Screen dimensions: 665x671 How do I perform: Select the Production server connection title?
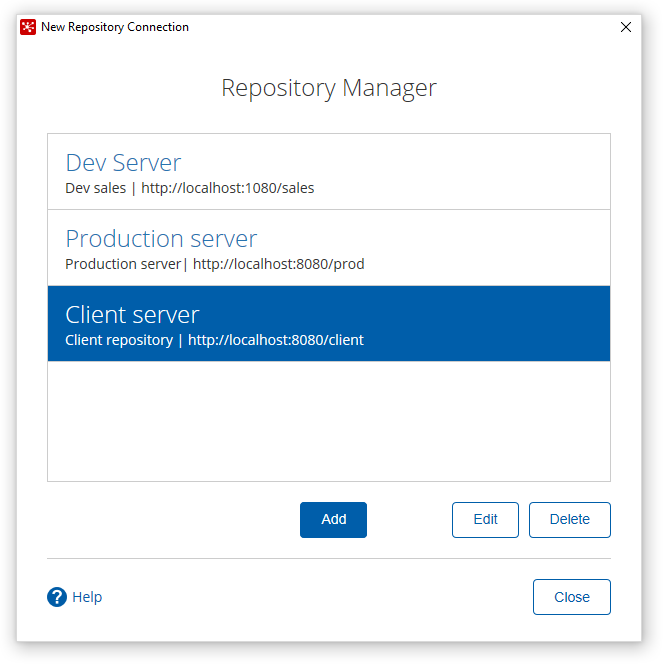[161, 239]
